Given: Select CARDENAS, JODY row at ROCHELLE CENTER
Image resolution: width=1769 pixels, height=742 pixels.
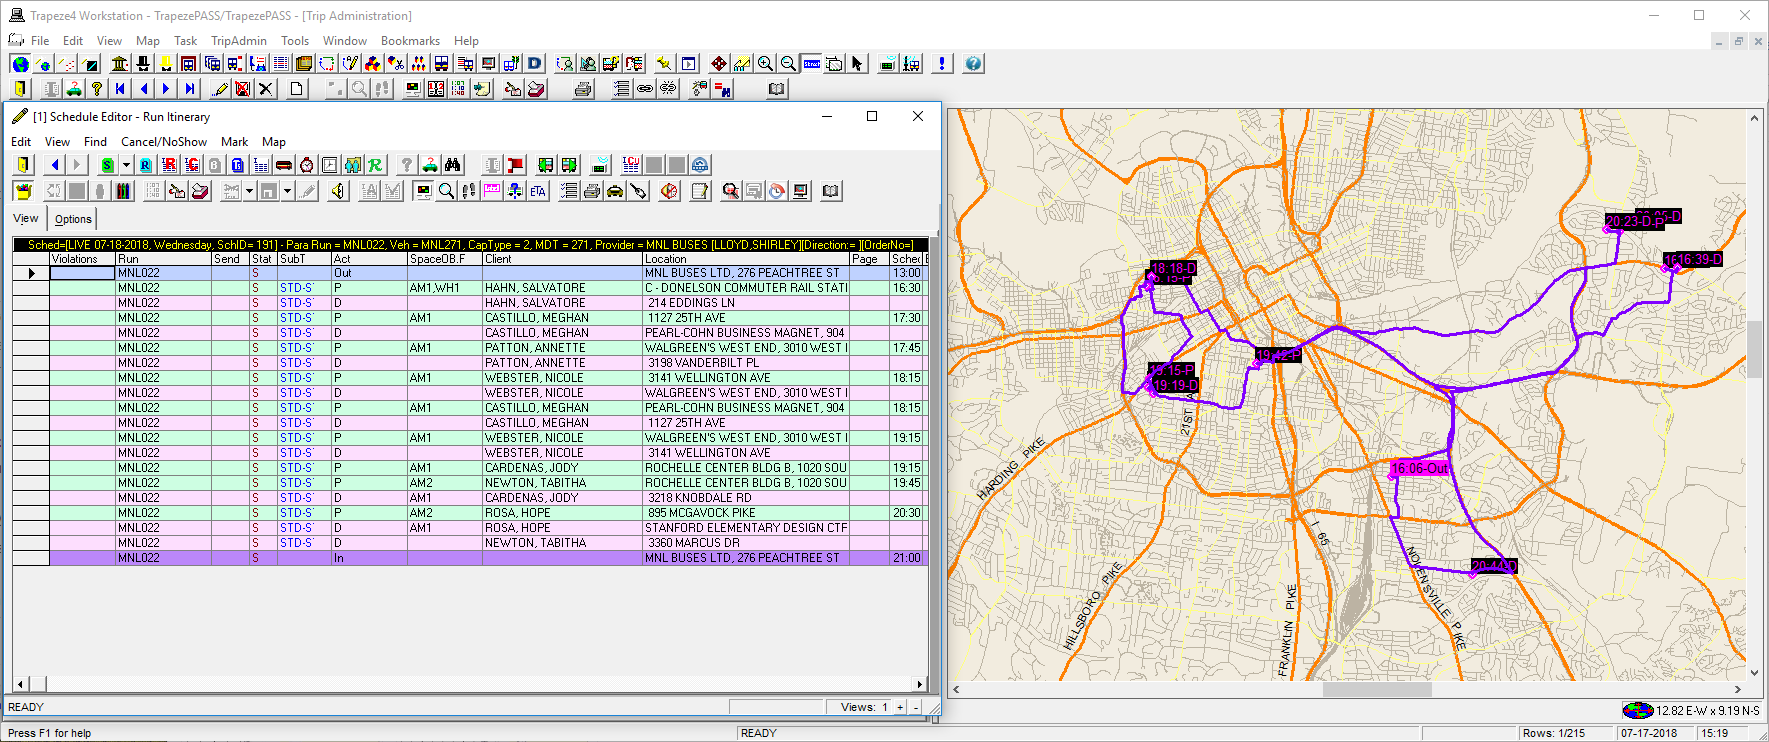Looking at the screenshot, I should [x=562, y=468].
